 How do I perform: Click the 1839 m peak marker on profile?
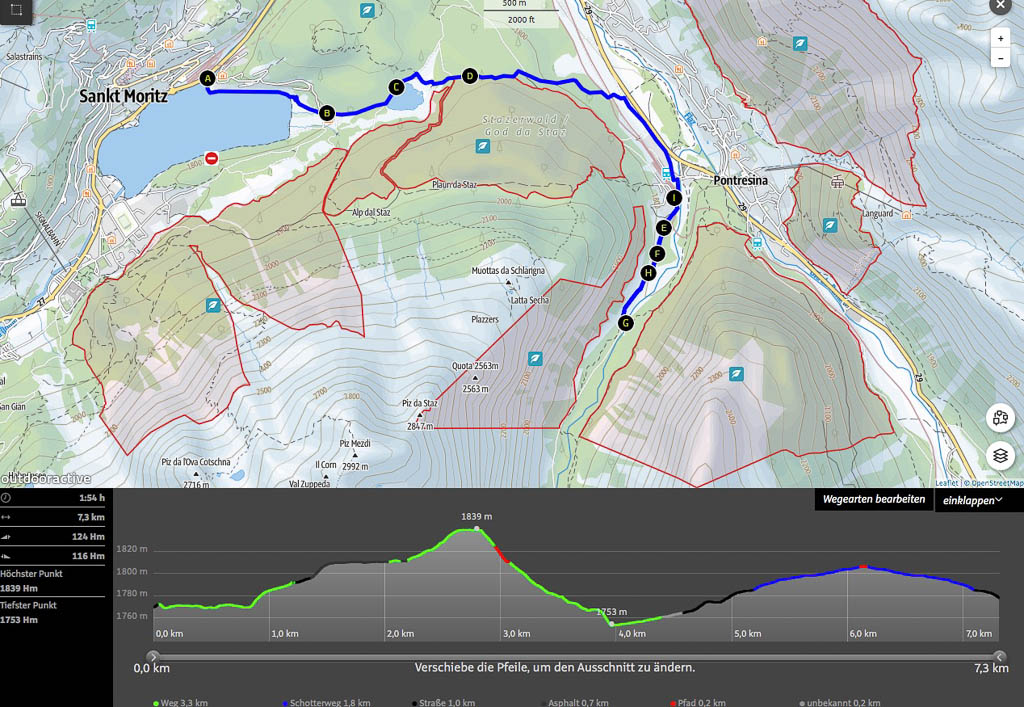(477, 528)
